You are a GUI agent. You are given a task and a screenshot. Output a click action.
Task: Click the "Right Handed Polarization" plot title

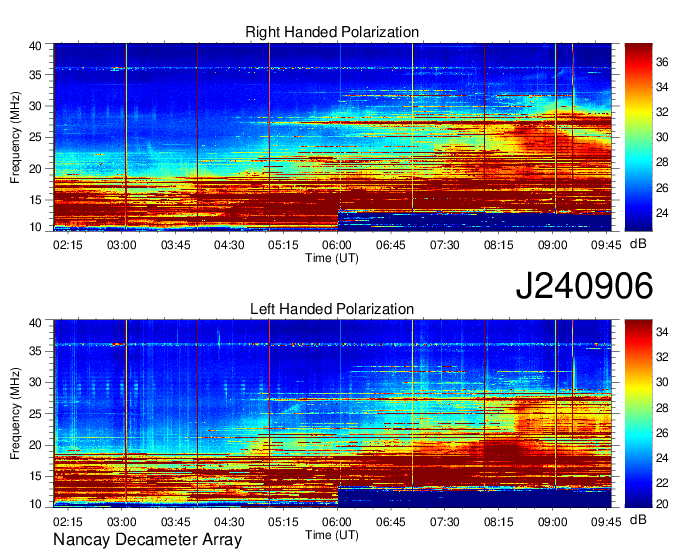[332, 32]
